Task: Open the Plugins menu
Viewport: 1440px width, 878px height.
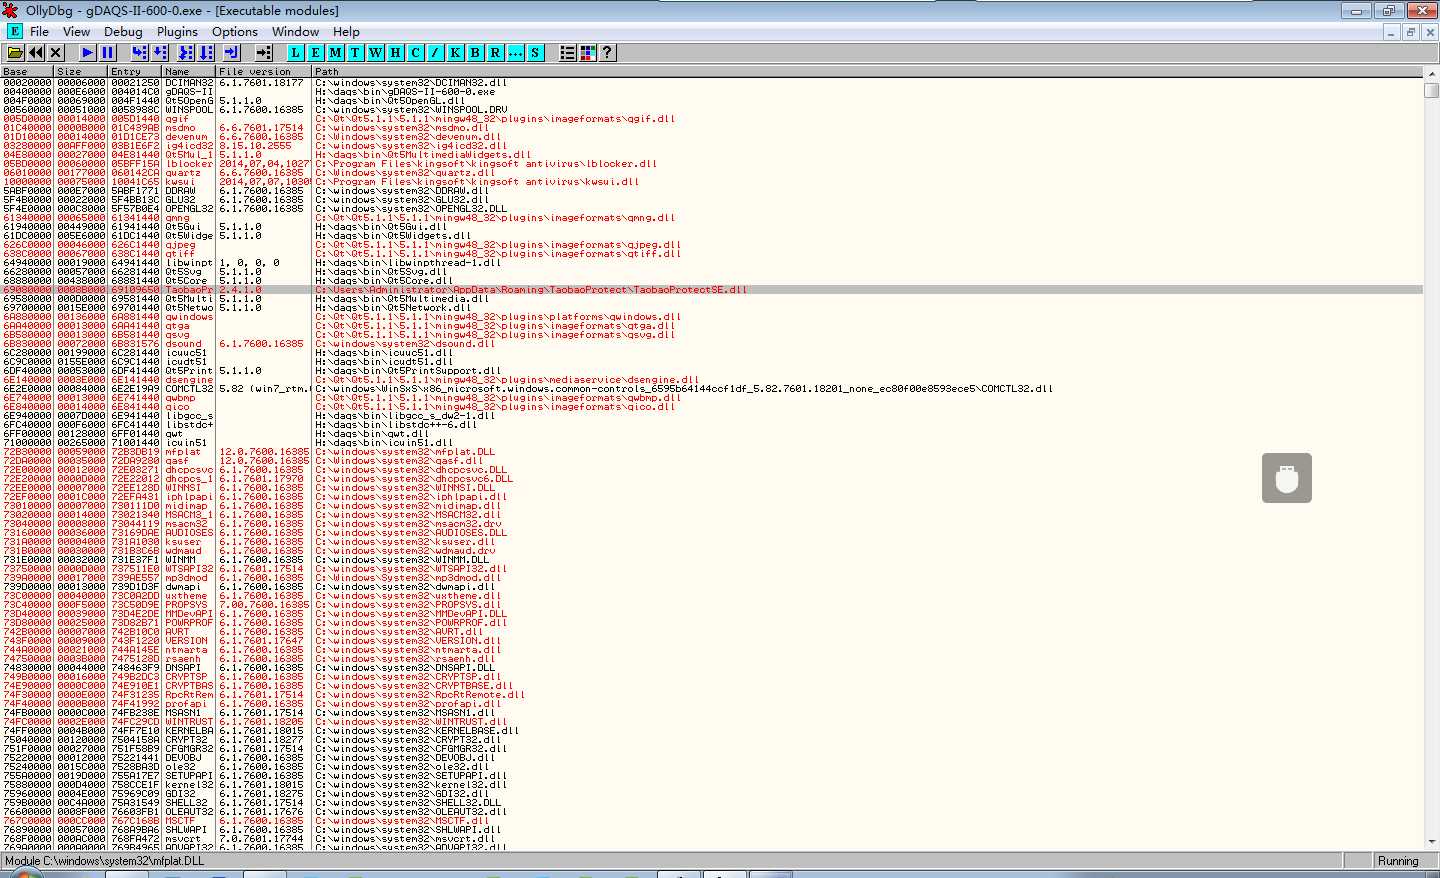Action: pos(177,31)
